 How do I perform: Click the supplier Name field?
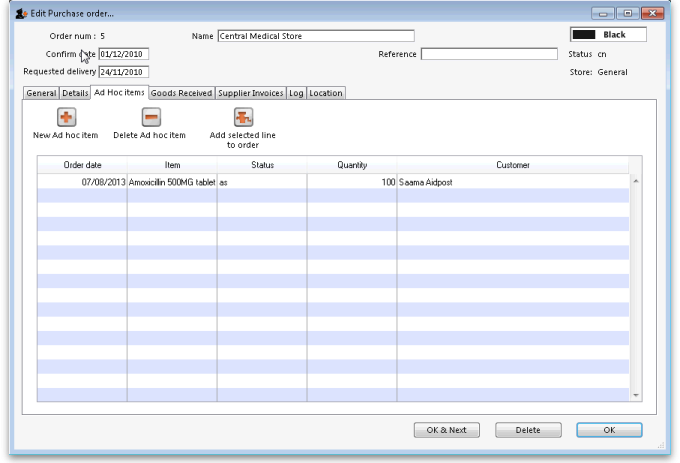tap(315, 36)
